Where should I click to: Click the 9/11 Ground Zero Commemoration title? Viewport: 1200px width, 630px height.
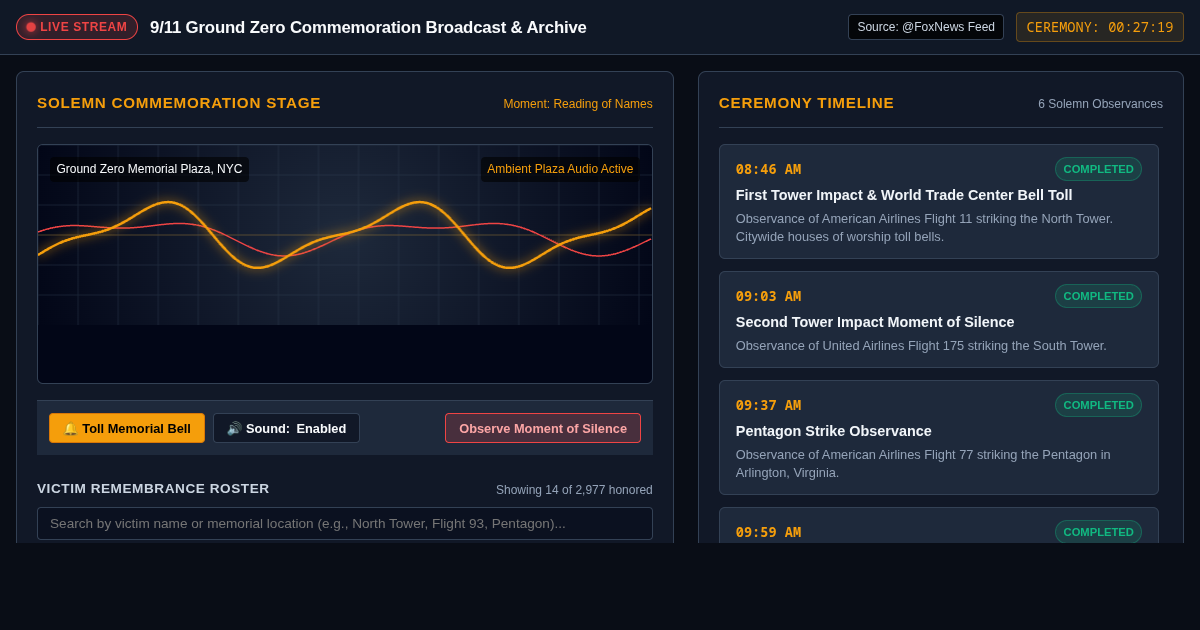click(368, 28)
